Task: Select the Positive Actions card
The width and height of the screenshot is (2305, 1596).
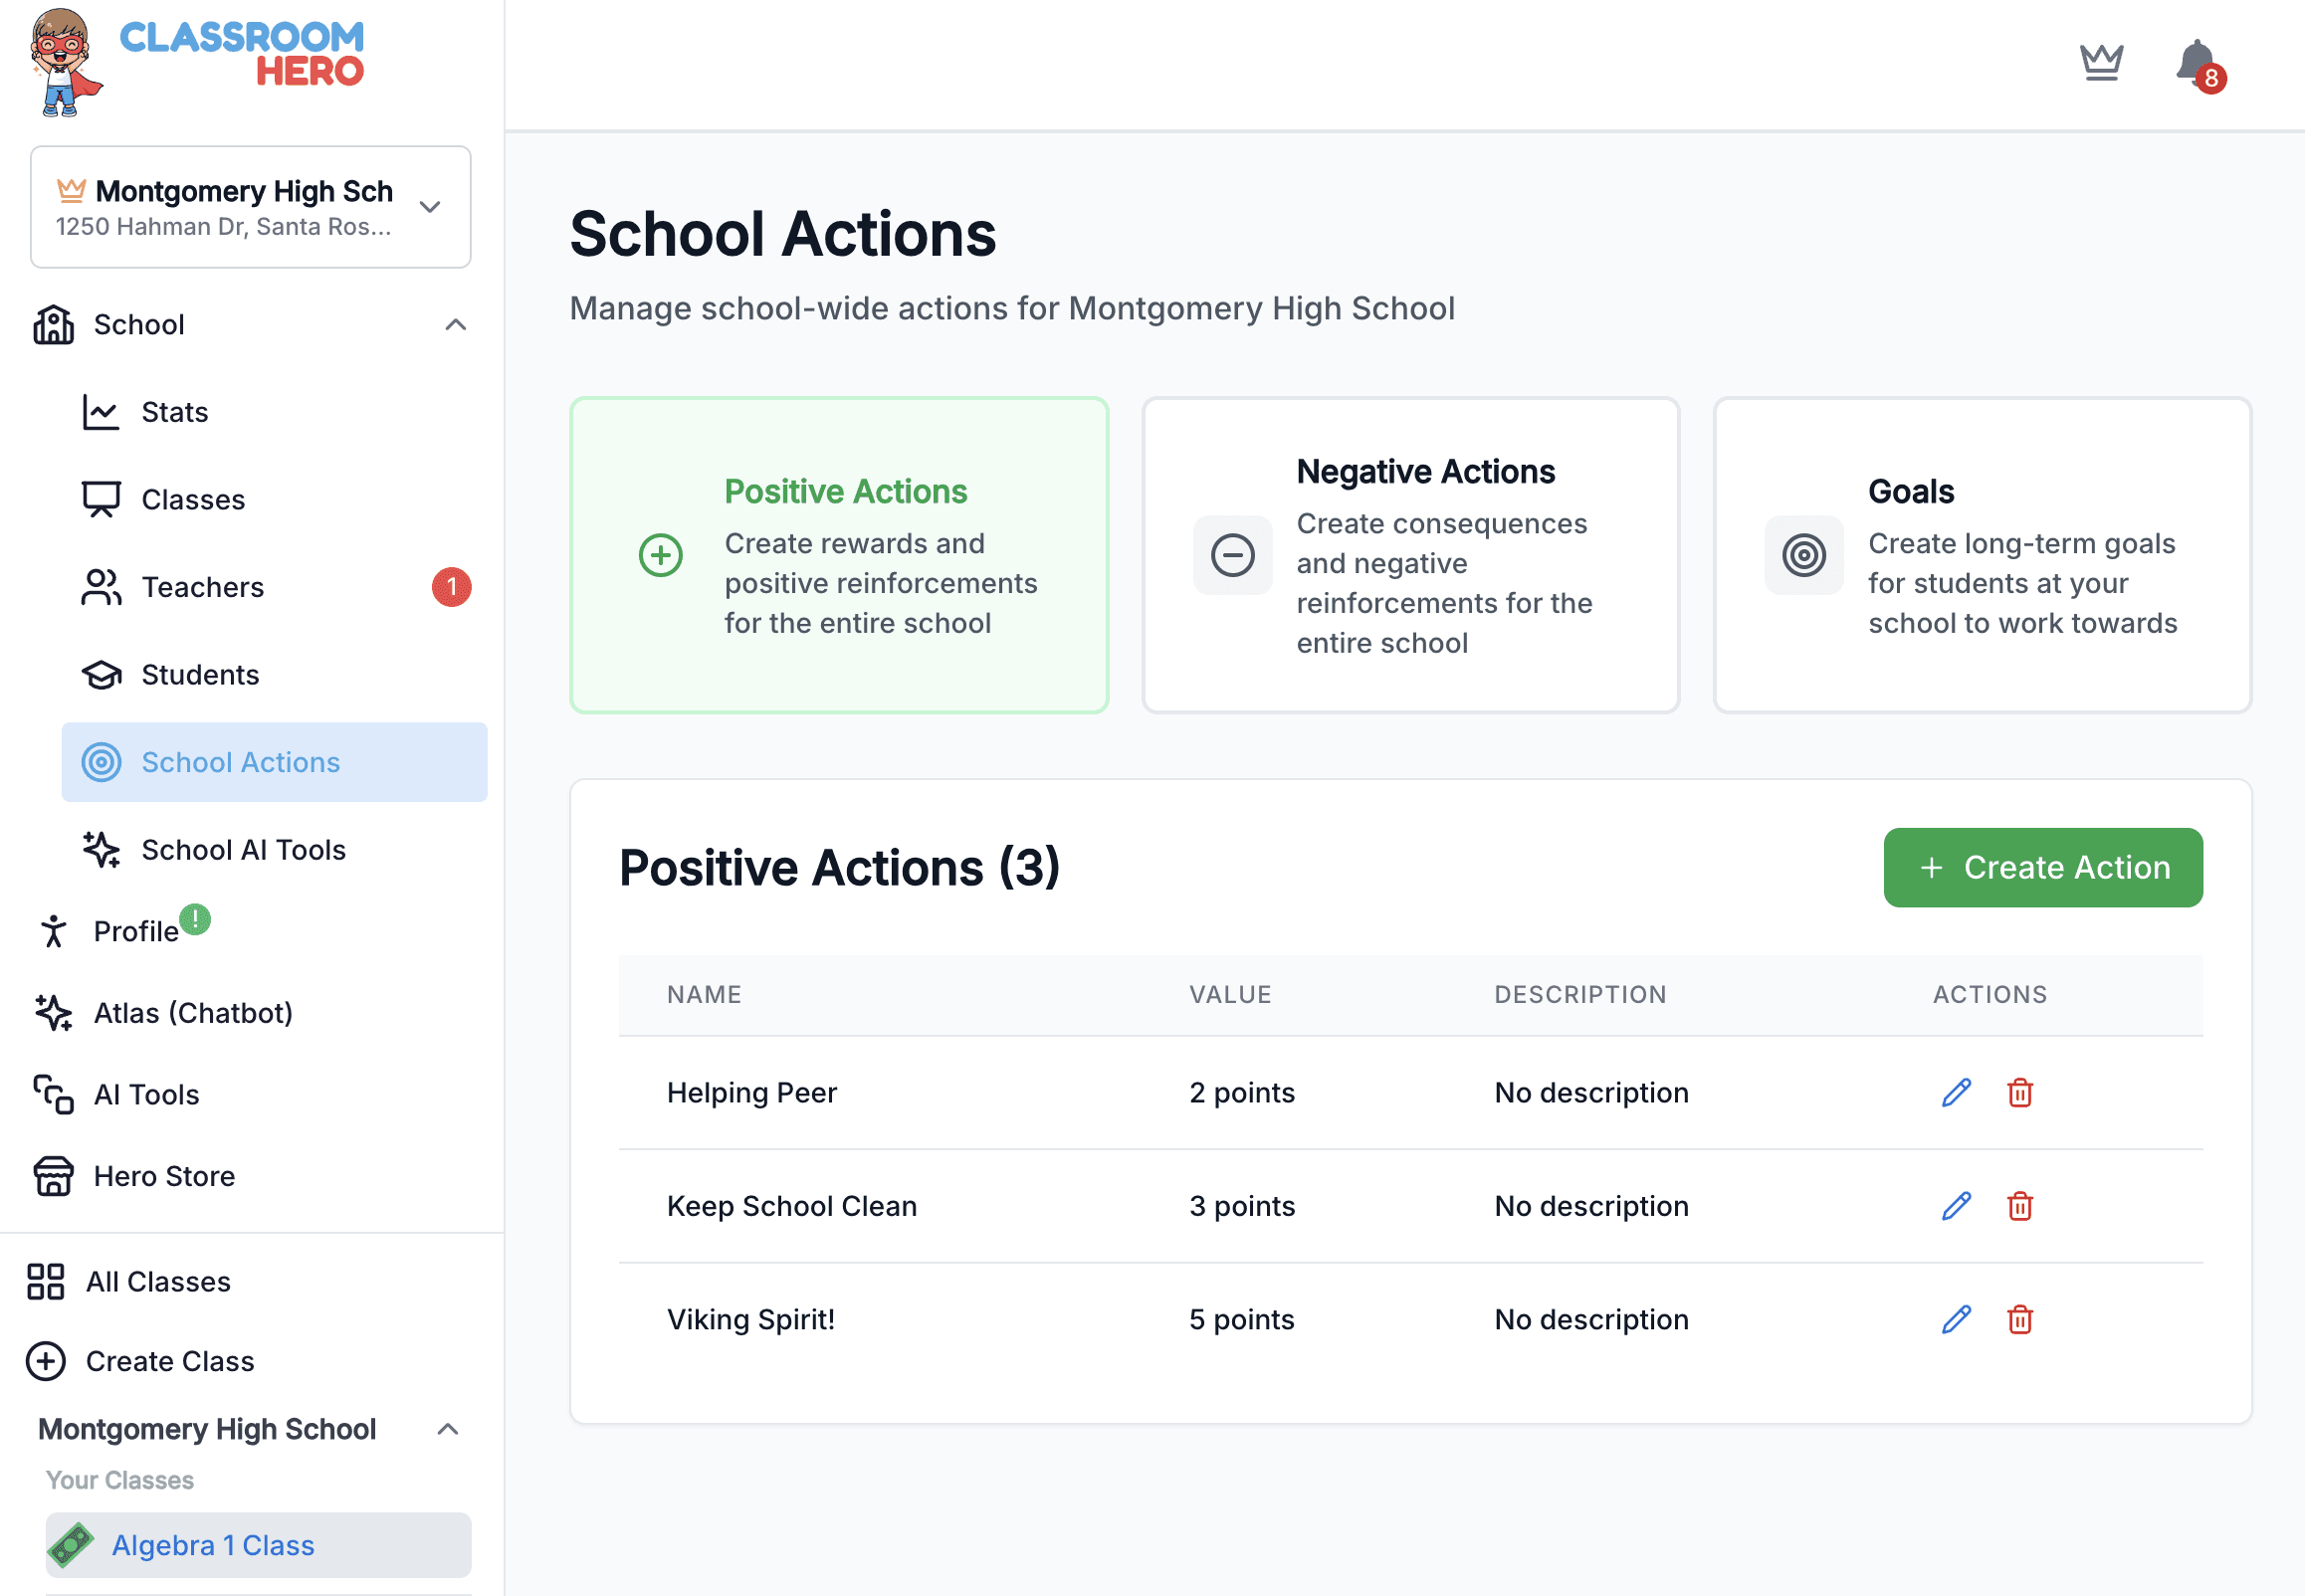Action: pos(838,555)
